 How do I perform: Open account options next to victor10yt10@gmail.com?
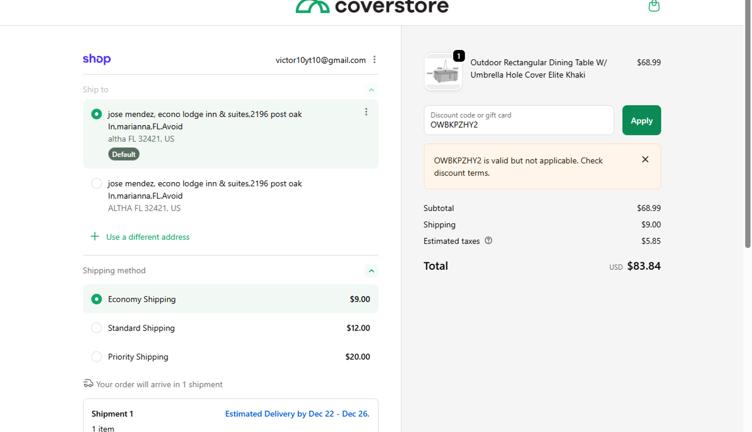tap(375, 59)
